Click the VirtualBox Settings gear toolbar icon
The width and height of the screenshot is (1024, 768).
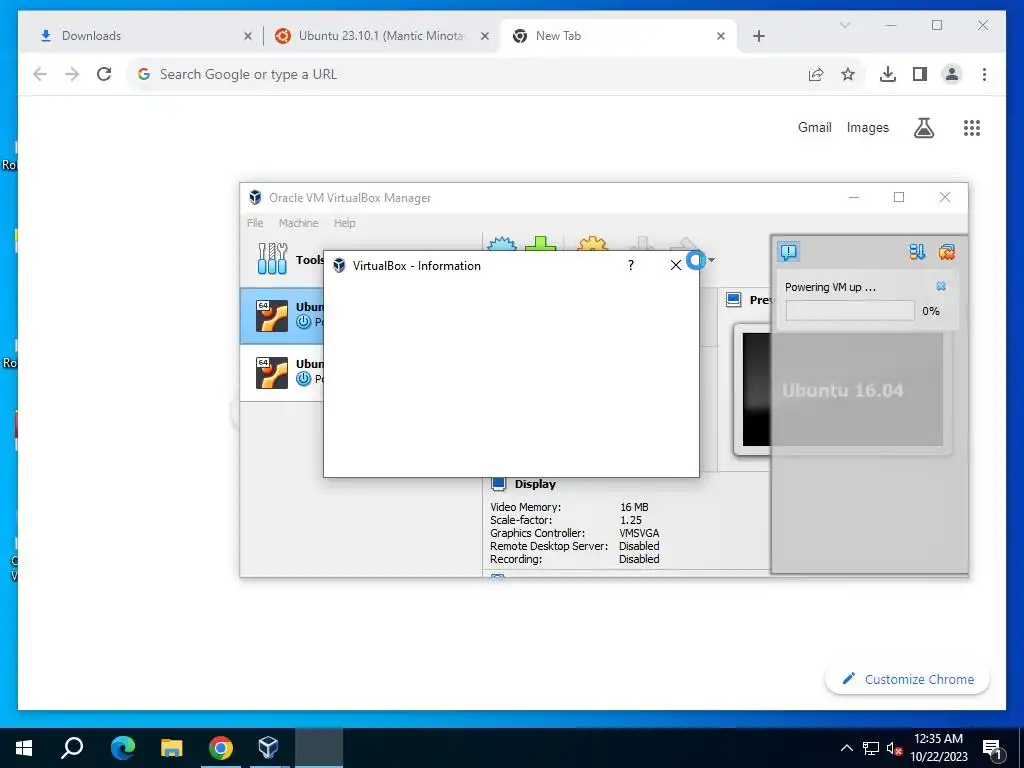pyautogui.click(x=592, y=244)
